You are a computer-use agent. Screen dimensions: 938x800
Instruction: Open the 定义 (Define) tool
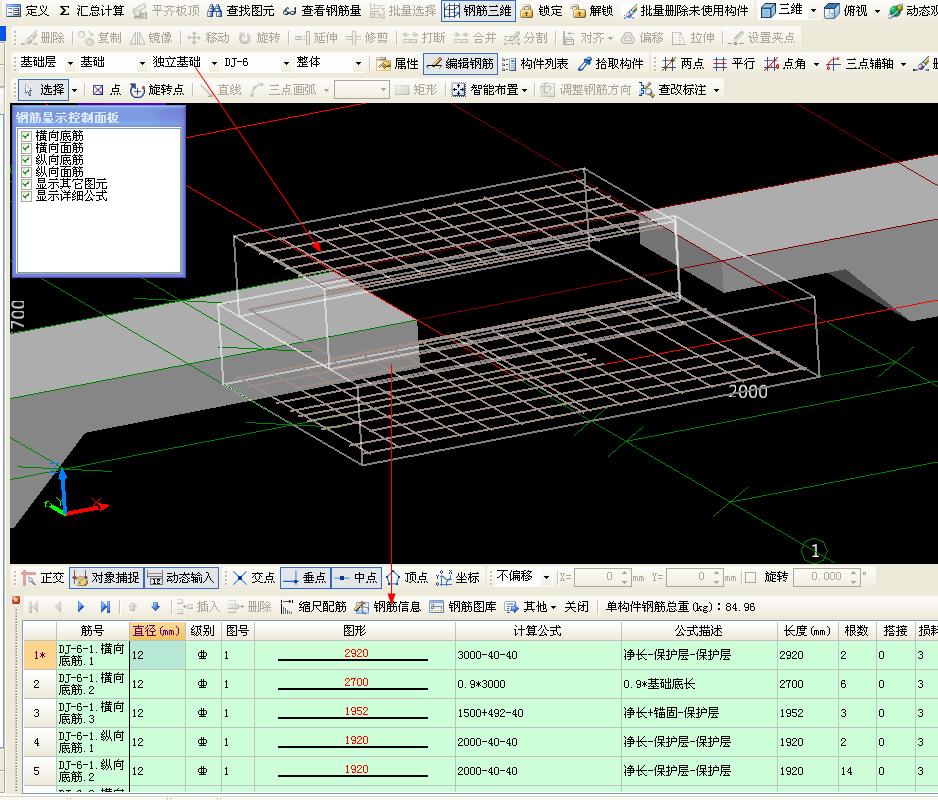pyautogui.click(x=28, y=10)
